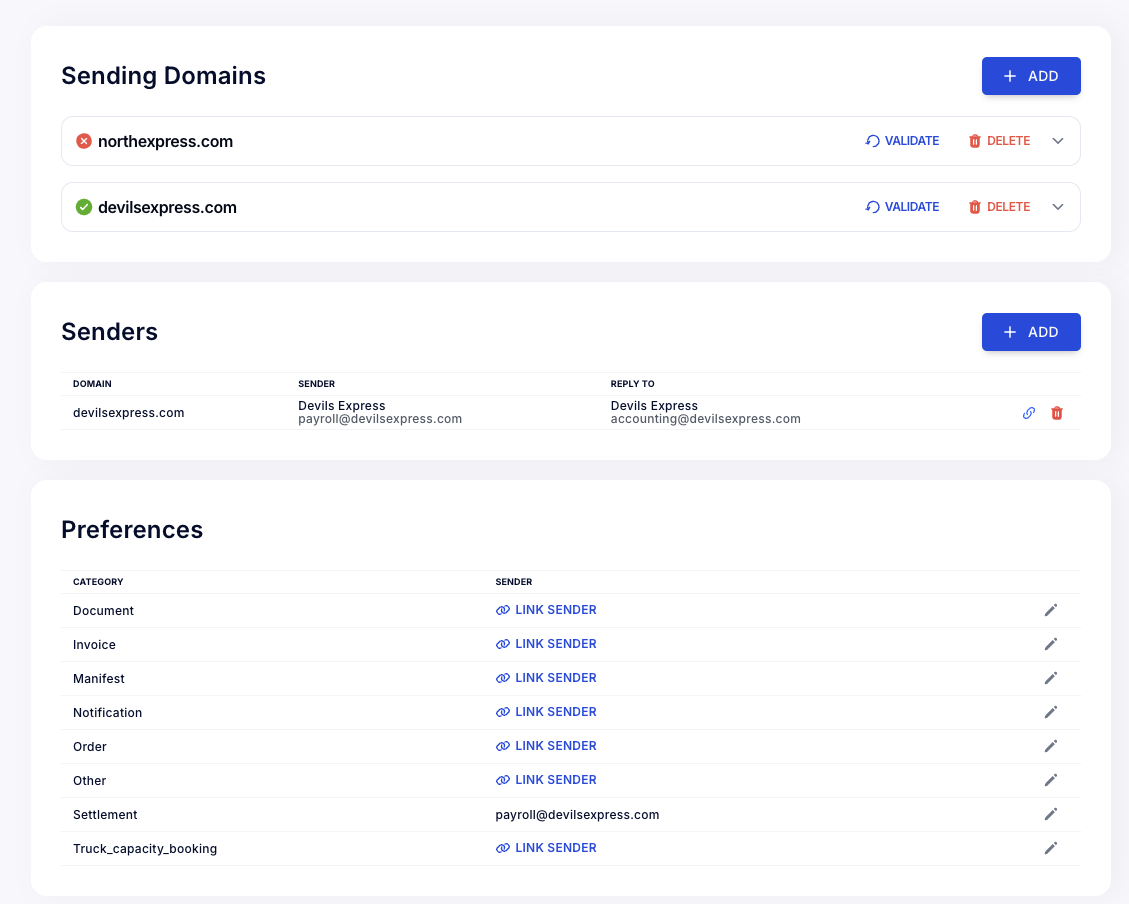The width and height of the screenshot is (1129, 904).
Task: Edit the Invoice preference via pencil icon
Action: (1050, 644)
